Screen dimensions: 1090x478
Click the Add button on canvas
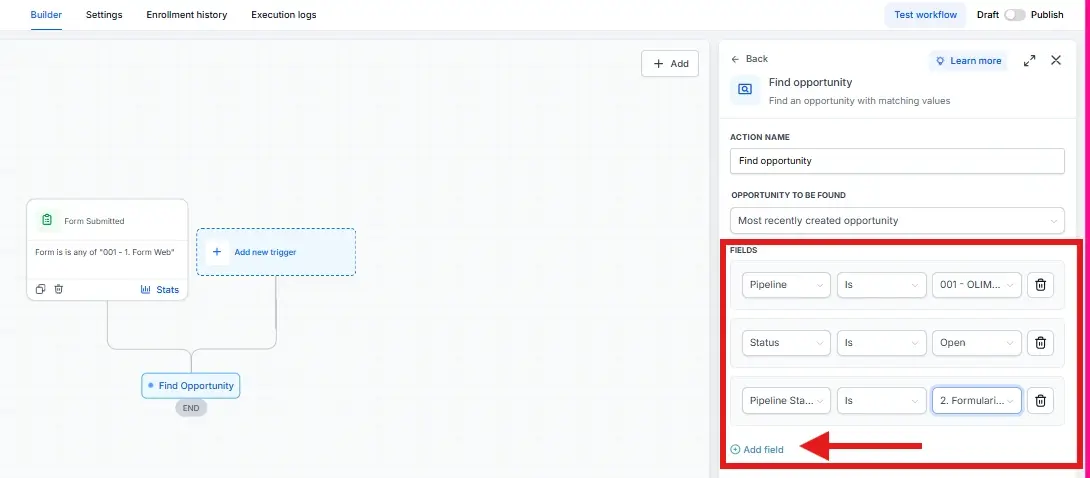[670, 63]
